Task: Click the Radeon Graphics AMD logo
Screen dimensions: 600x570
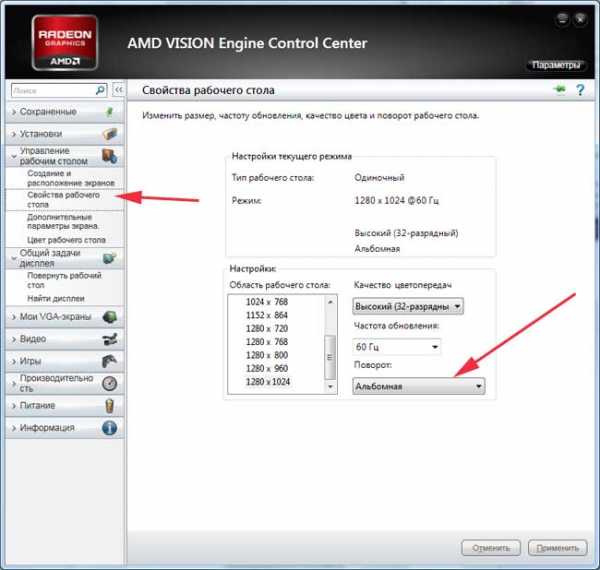Action: tap(65, 43)
